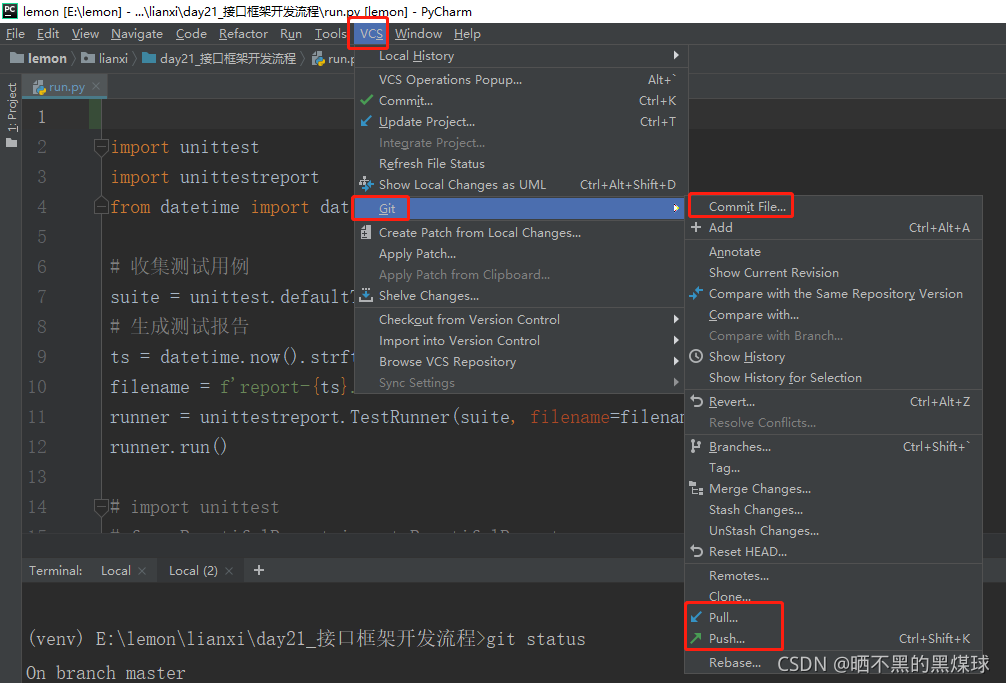Collapse the import block fold marker at line 2
The image size is (1006, 683).
point(101,148)
